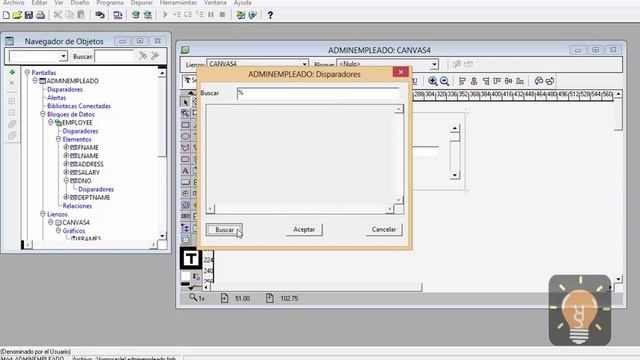Click the Delete X icon in Navigator sidebar
The width and height of the screenshot is (640, 360).
coord(12,83)
